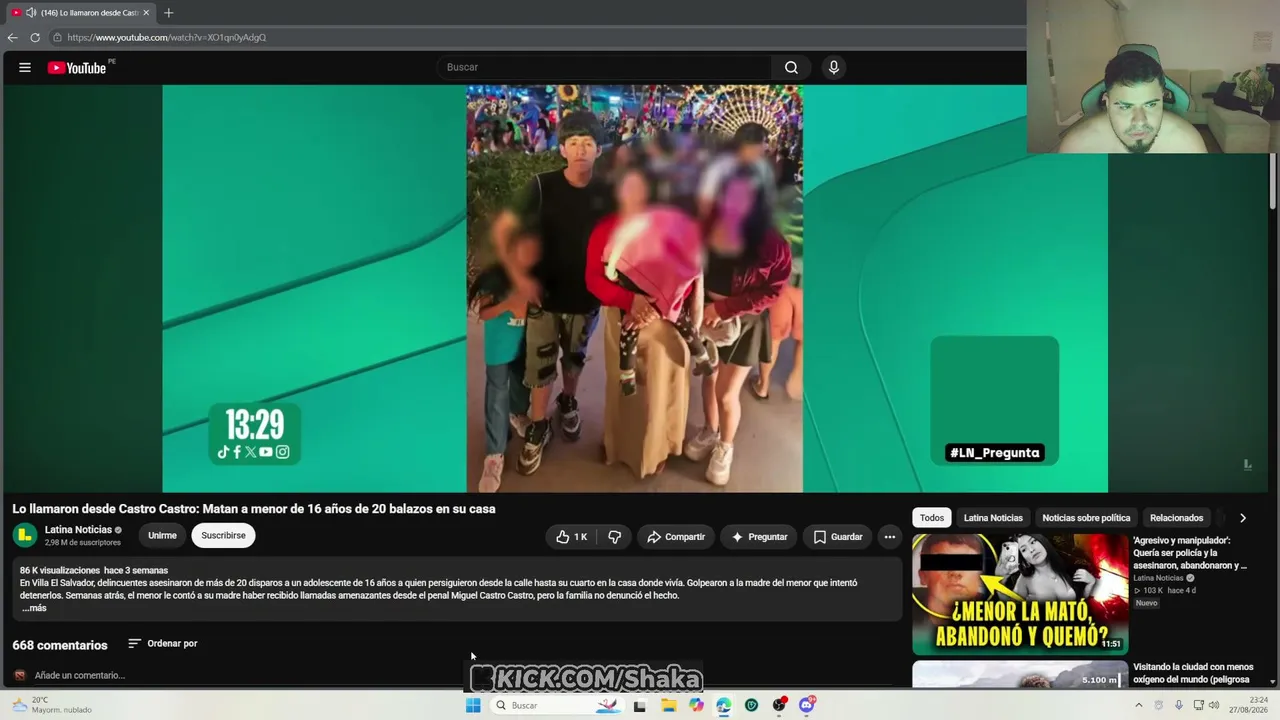This screenshot has height=720, width=1280.
Task: Select the Noticias sobre política chip
Action: coord(1086,518)
